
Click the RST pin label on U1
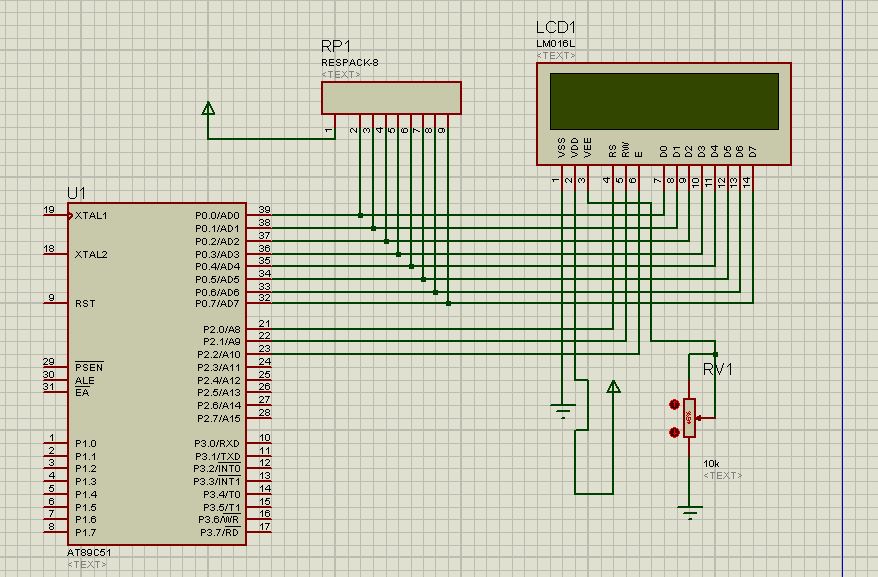coord(85,304)
